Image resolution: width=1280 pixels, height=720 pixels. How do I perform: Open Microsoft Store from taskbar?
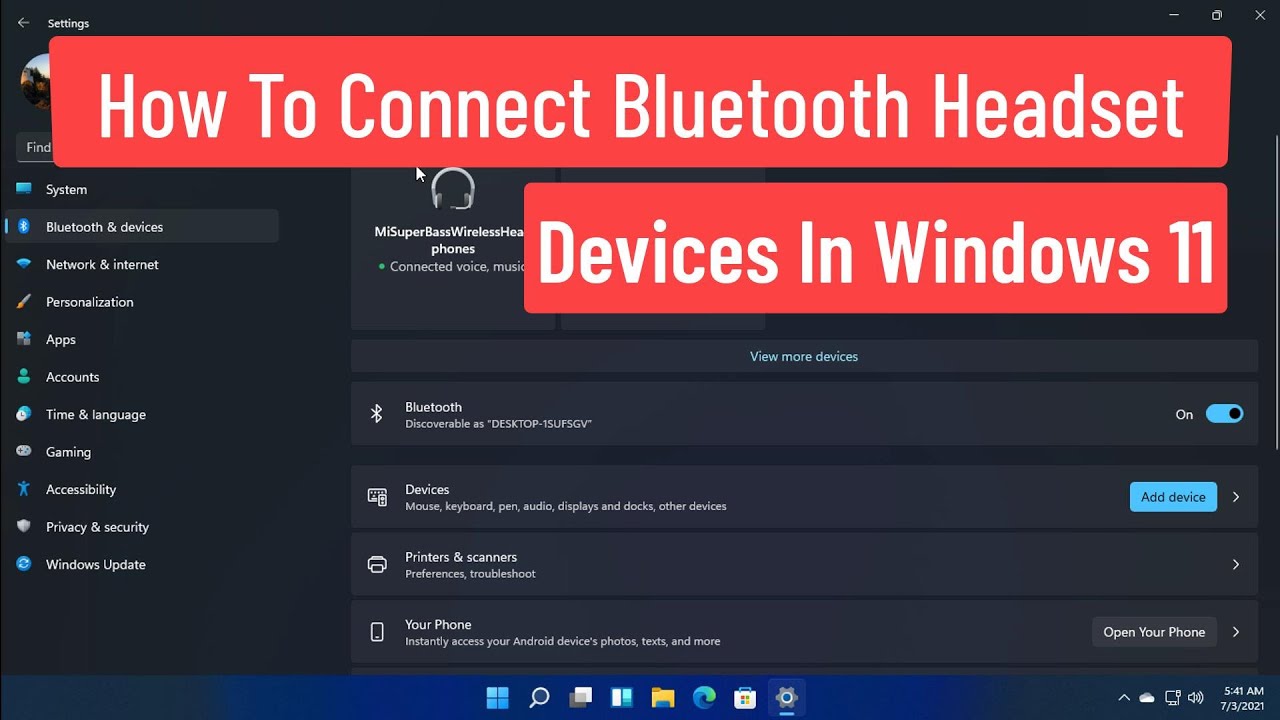coord(745,697)
